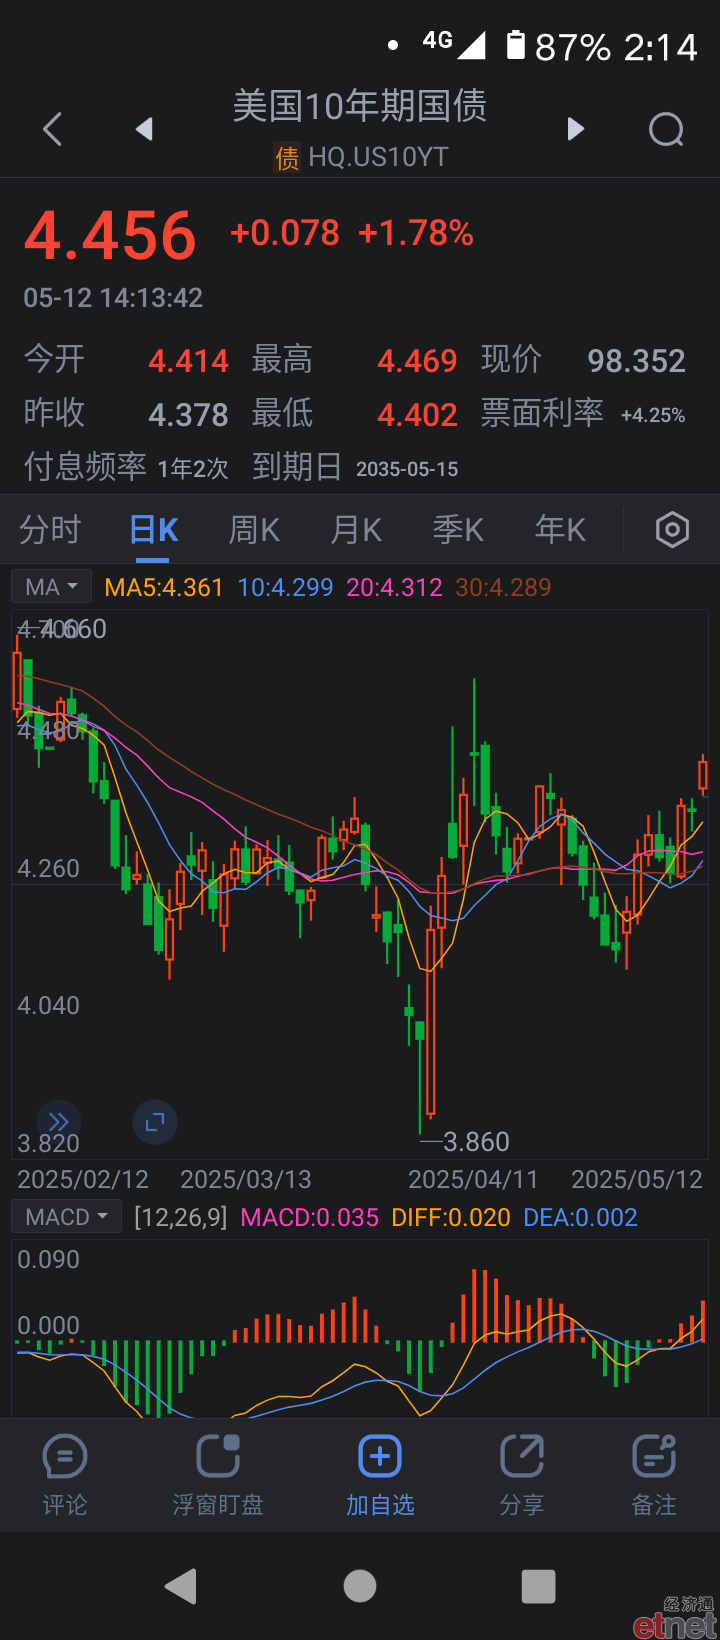Tap the 20:4.312 moving average label
This screenshot has height=1640, width=720.
394,587
